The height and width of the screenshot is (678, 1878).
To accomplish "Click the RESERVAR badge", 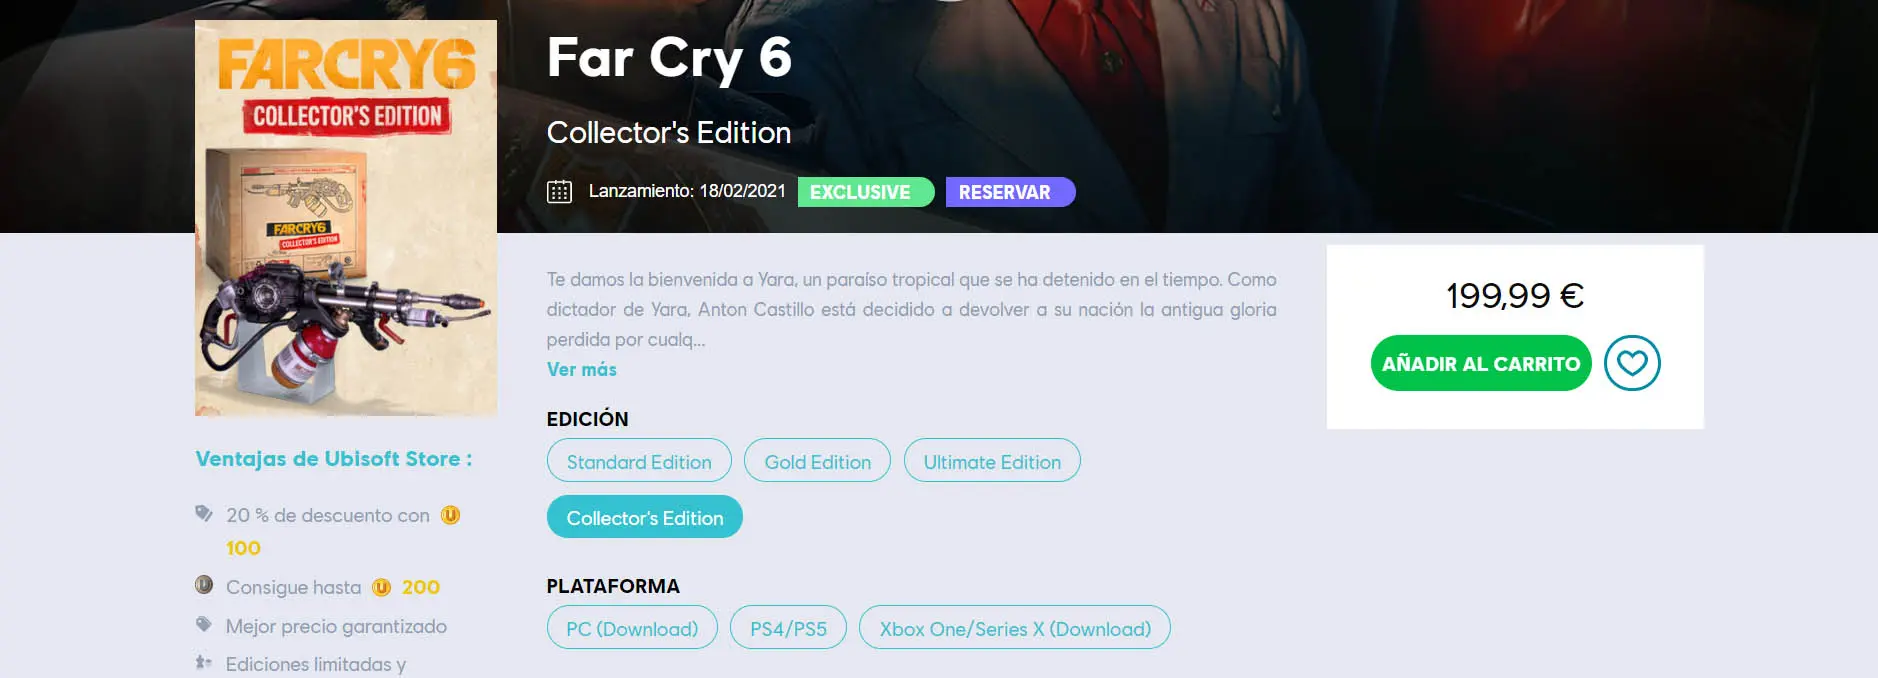I will point(1010,192).
